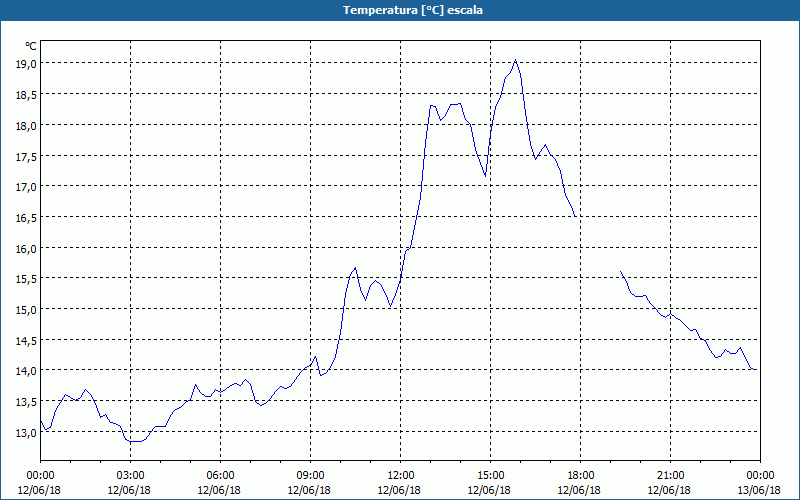Click the 14,5 y-axis value
800x500 pixels.
(27, 340)
